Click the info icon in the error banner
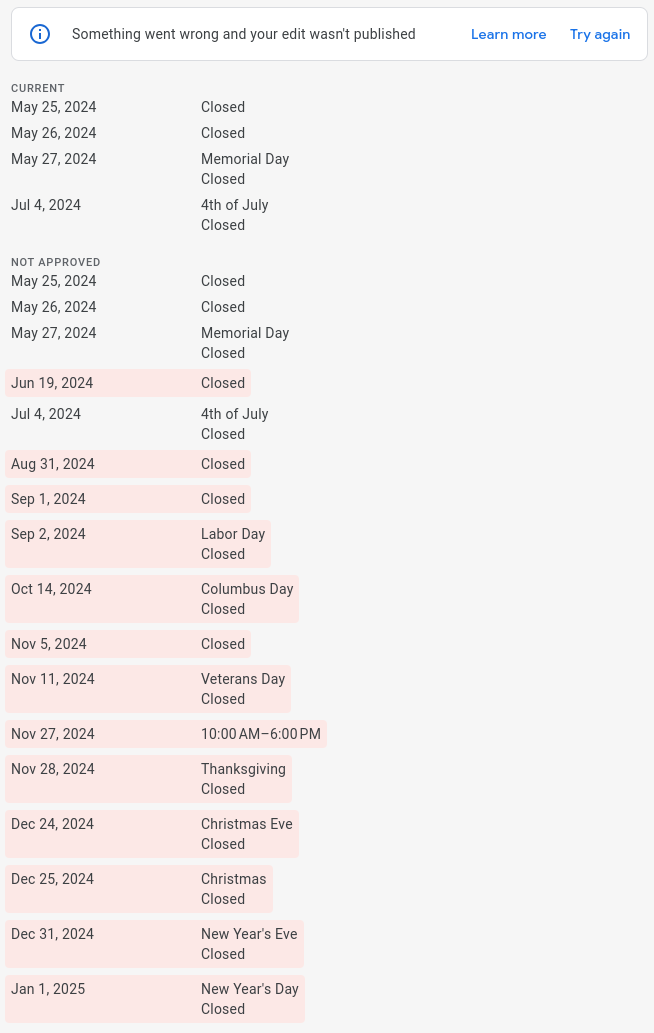The width and height of the screenshot is (654, 1033). pyautogui.click(x=40, y=34)
